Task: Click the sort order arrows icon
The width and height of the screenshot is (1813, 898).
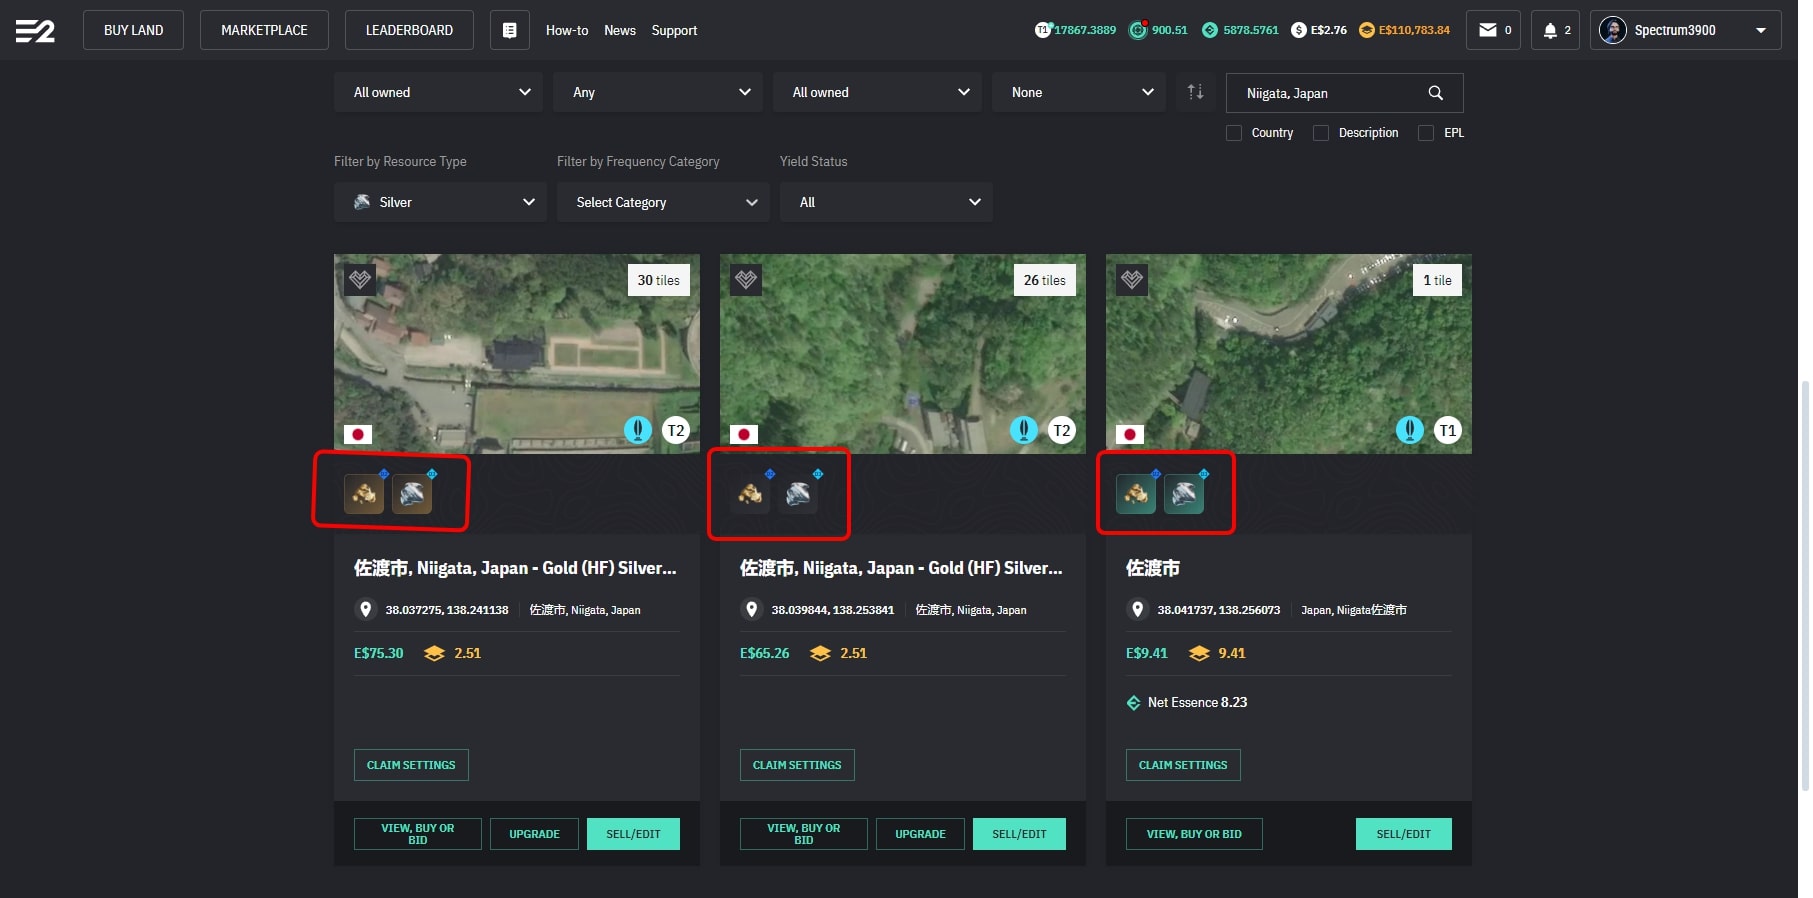Action: pos(1195,92)
